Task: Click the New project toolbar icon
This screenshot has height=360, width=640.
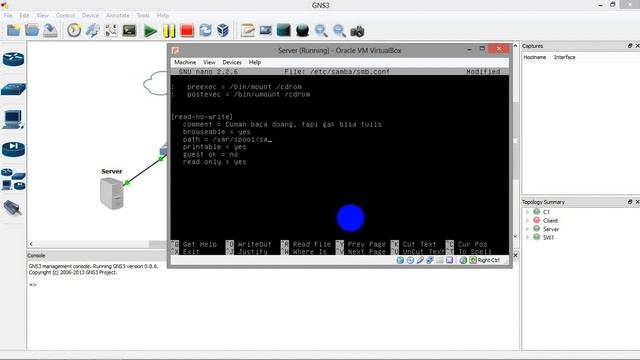Action: click(13, 30)
